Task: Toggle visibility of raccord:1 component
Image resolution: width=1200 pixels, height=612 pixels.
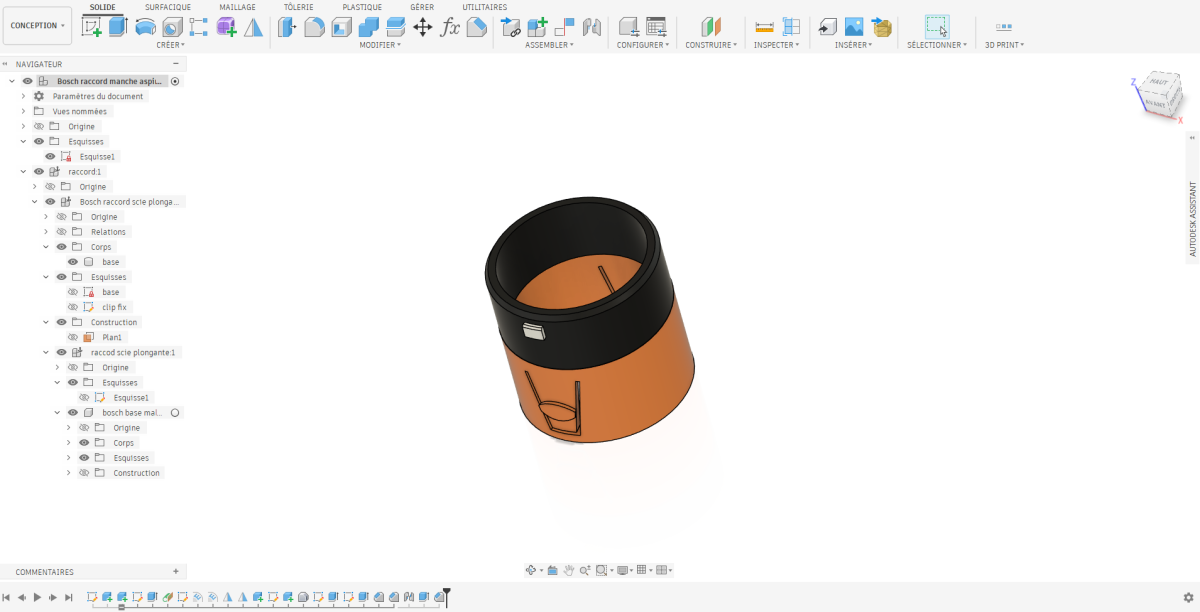Action: pos(39,171)
